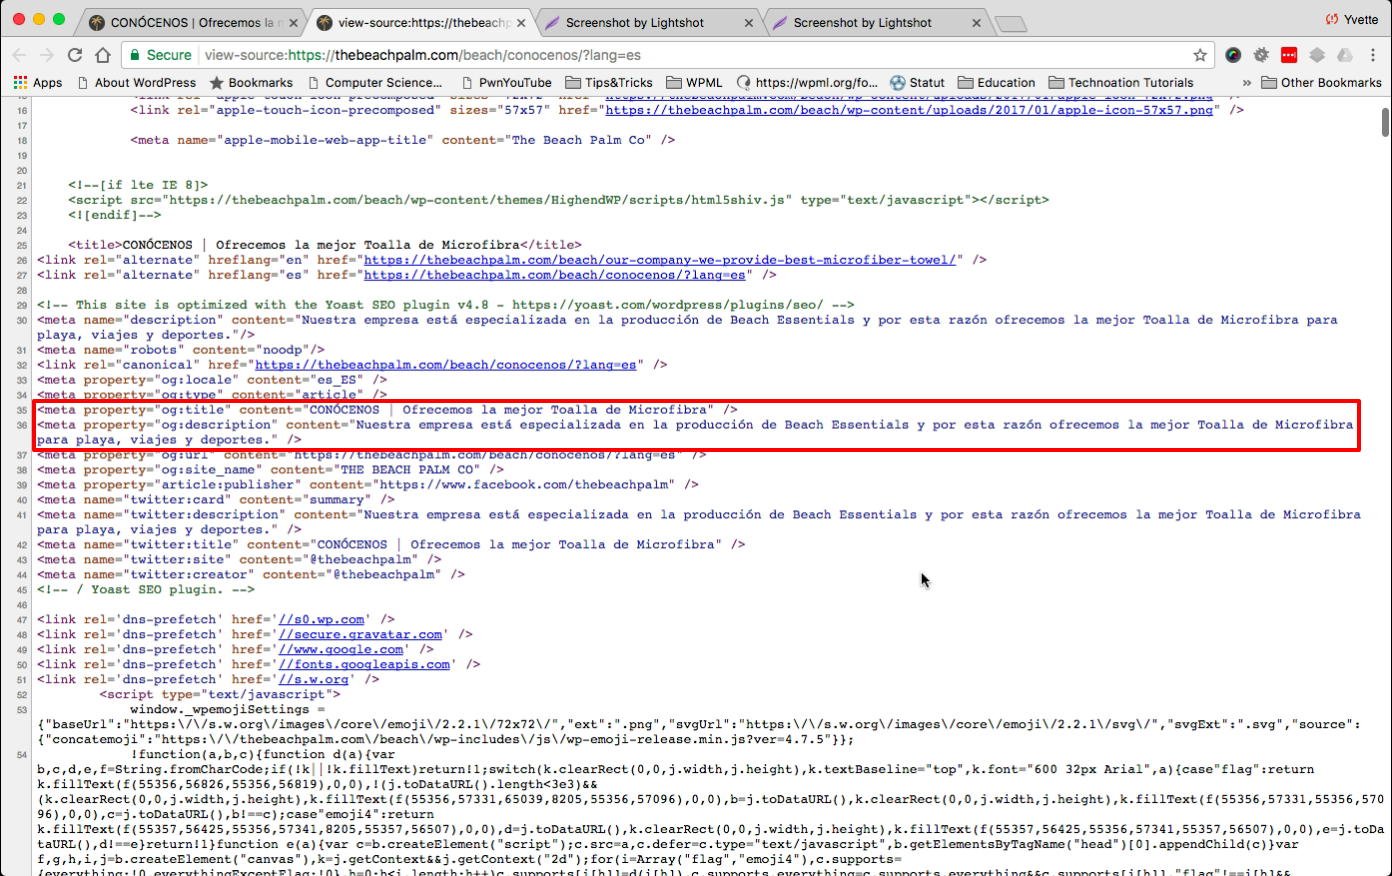Open the //s0.wp.com dns-prefetch link
The image size is (1392, 876).
pyautogui.click(x=321, y=620)
